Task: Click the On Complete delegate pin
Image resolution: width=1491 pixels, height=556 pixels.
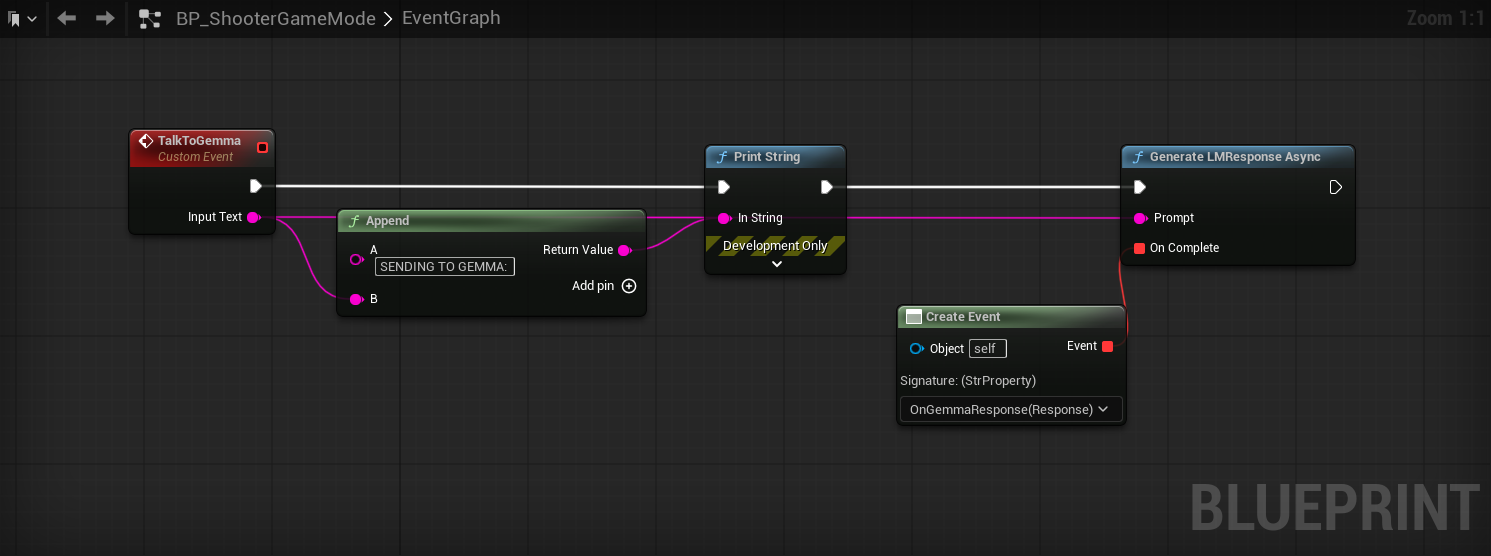Action: click(1139, 248)
